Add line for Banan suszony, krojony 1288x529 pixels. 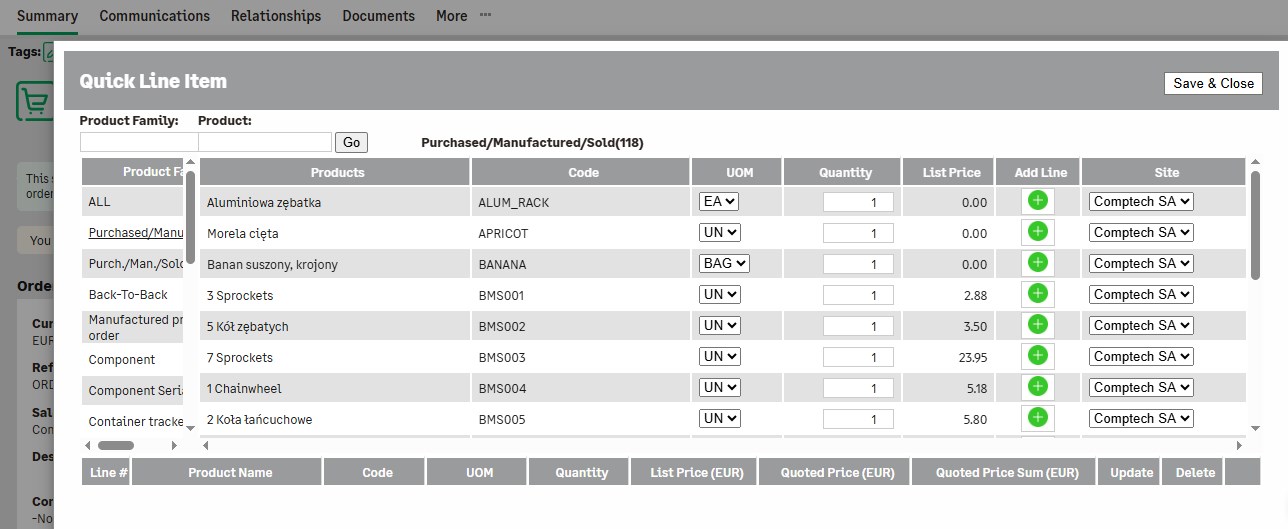[x=1038, y=263]
